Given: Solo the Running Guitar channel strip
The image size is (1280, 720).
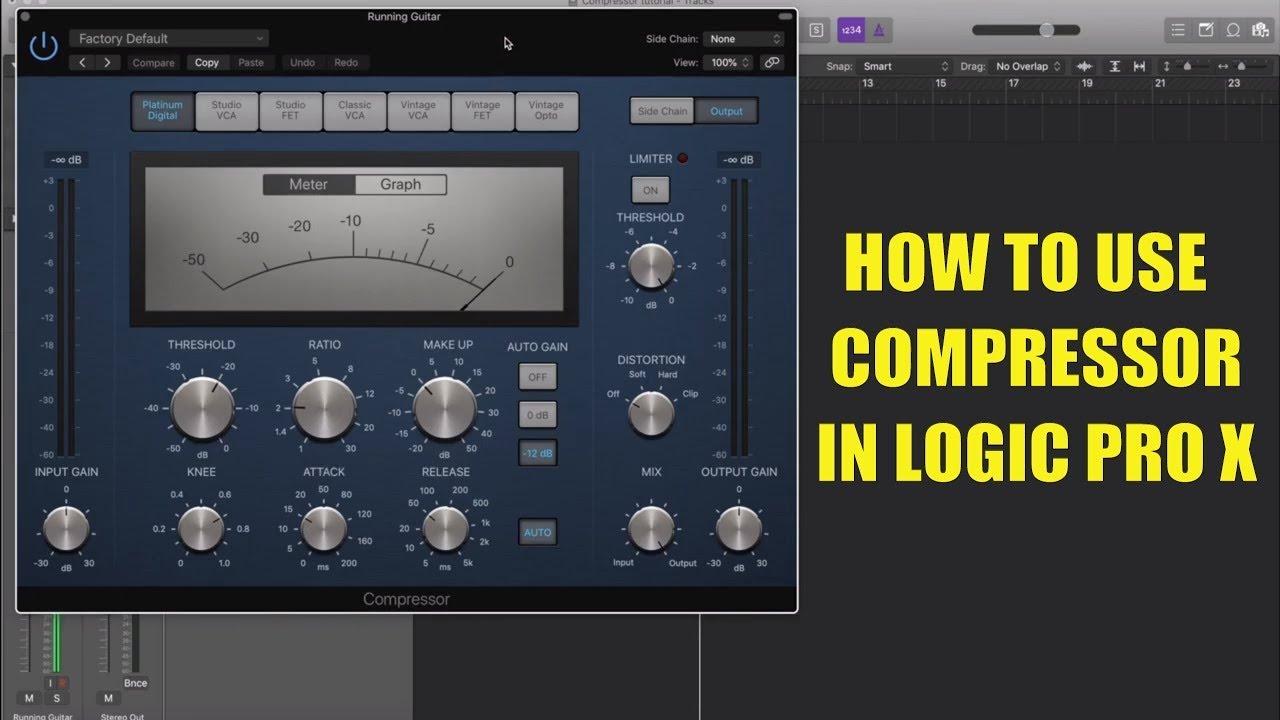Looking at the screenshot, I should pyautogui.click(x=57, y=697).
